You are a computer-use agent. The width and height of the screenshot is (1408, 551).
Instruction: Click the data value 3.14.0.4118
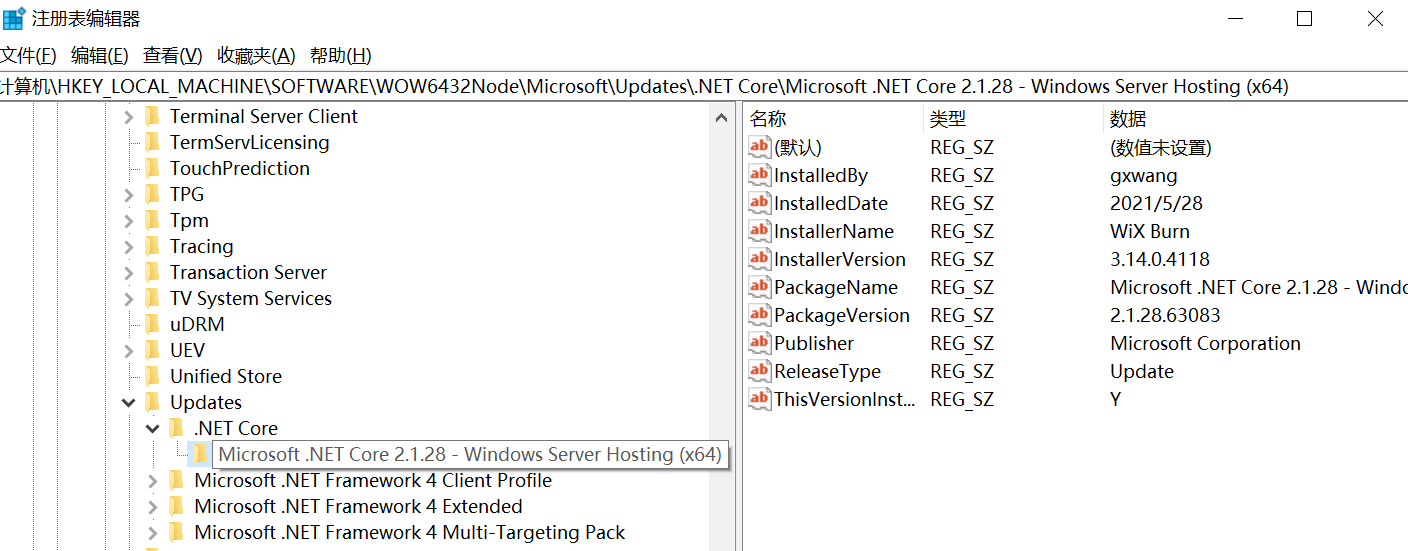pyautogui.click(x=1160, y=260)
